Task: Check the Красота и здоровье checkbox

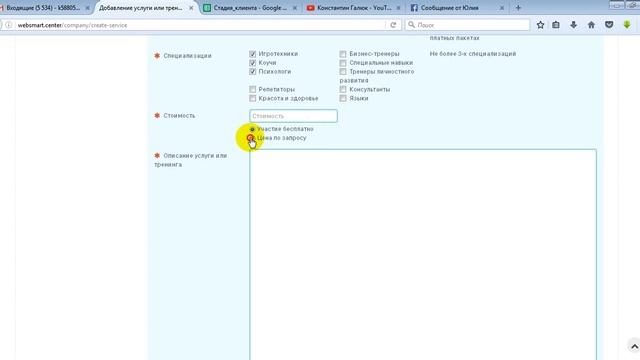Action: pyautogui.click(x=253, y=98)
